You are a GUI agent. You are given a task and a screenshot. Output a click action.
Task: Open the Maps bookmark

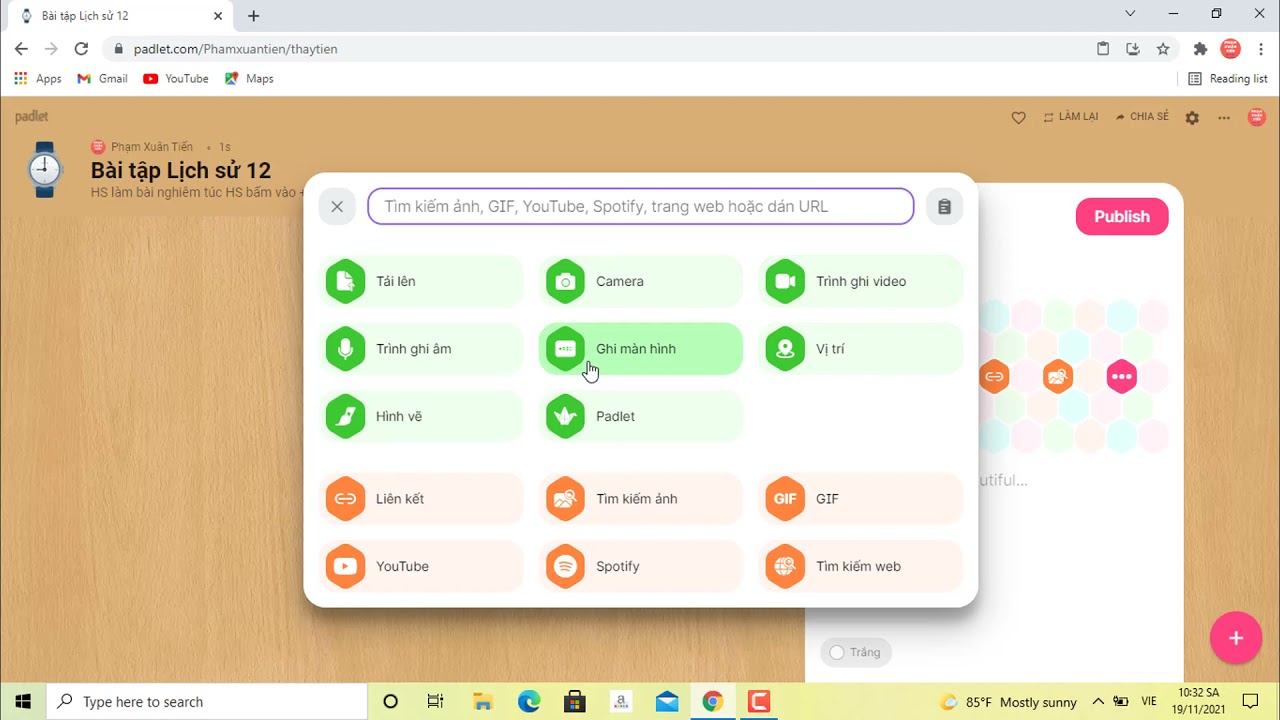[x=249, y=78]
